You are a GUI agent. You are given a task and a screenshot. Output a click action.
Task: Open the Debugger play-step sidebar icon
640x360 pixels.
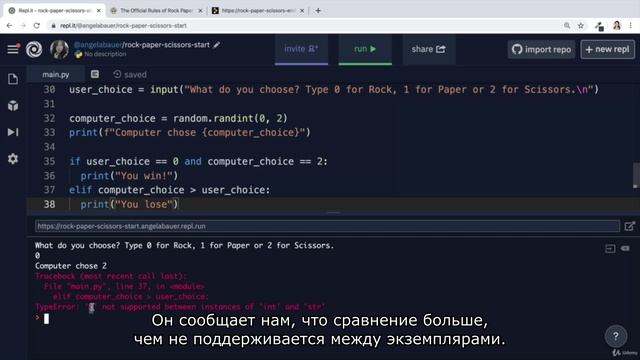point(13,132)
